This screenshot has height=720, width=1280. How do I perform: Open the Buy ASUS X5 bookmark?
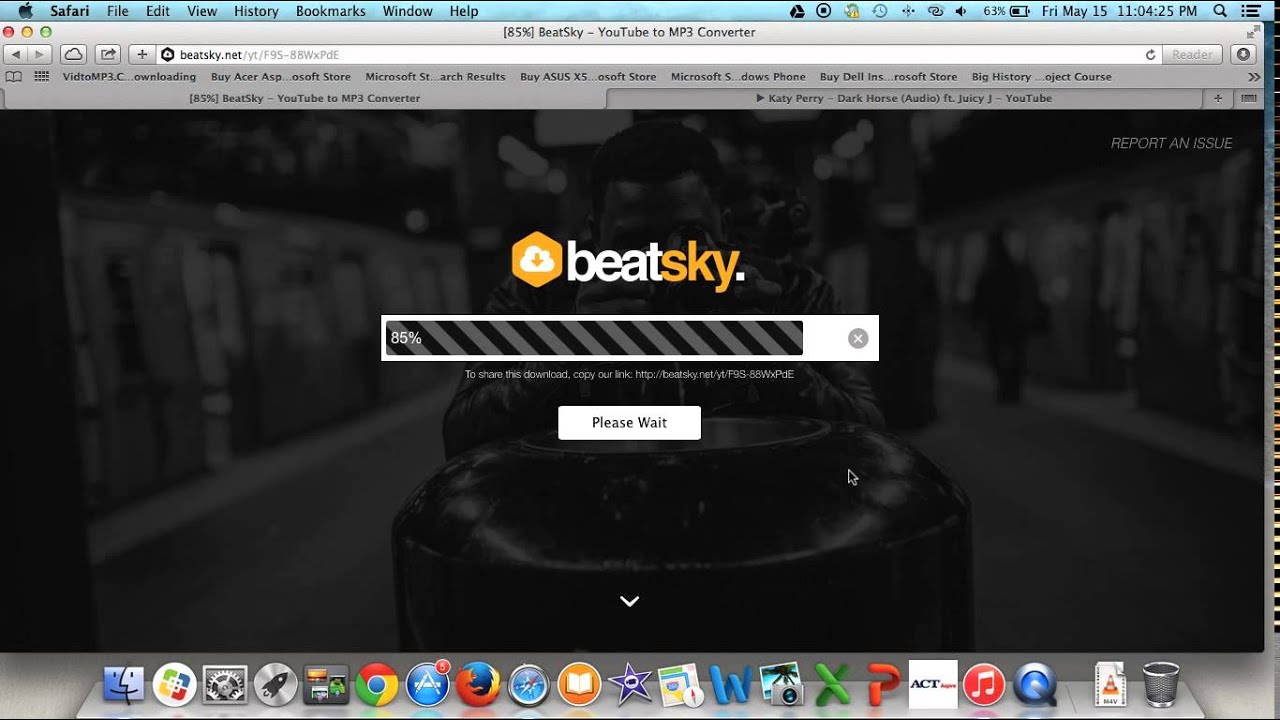coord(588,76)
